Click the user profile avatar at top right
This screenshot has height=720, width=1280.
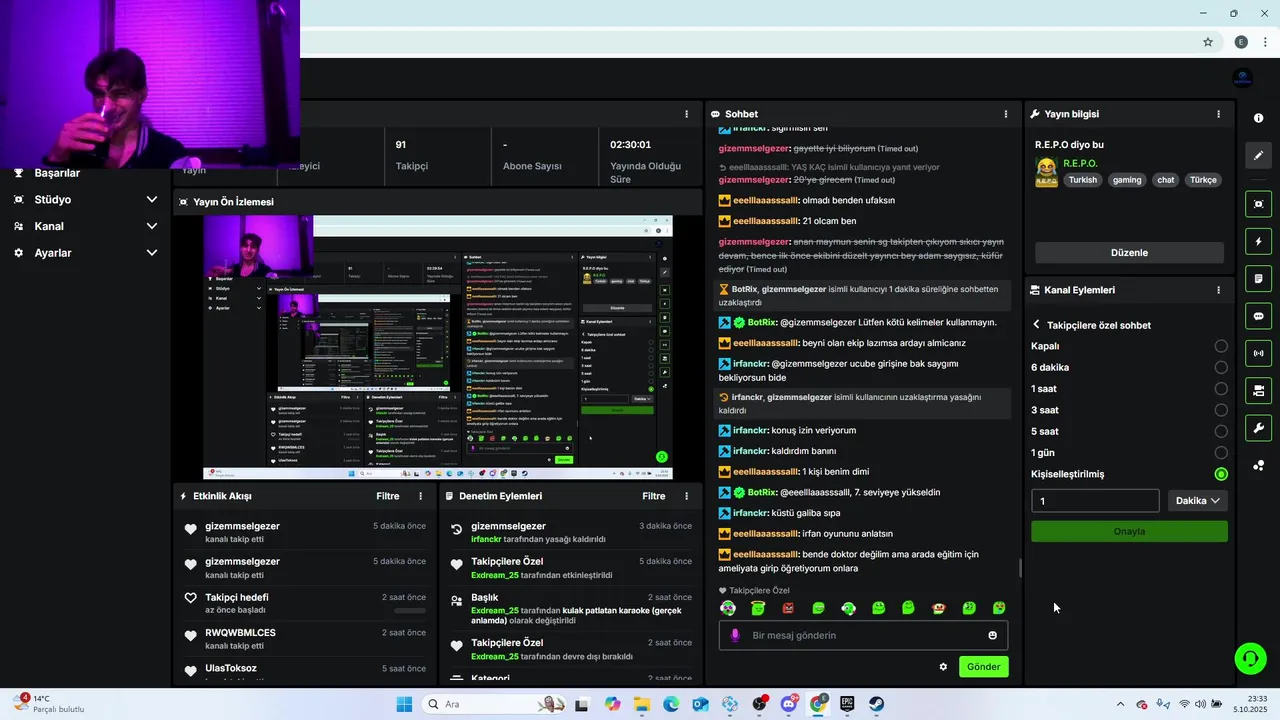tap(1243, 78)
